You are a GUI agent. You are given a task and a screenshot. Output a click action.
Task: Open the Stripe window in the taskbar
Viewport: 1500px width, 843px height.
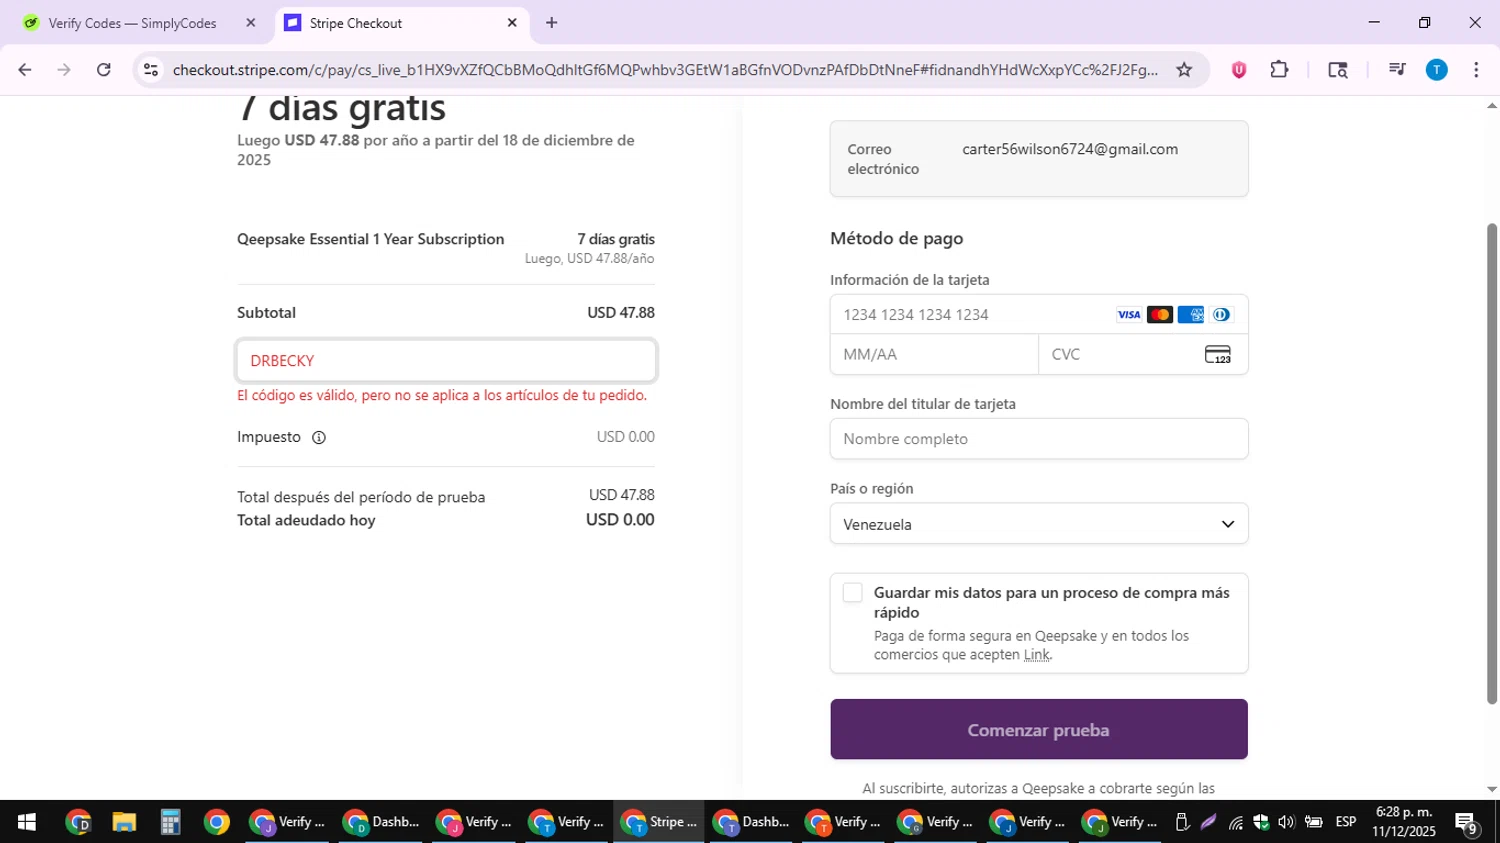tap(658, 822)
